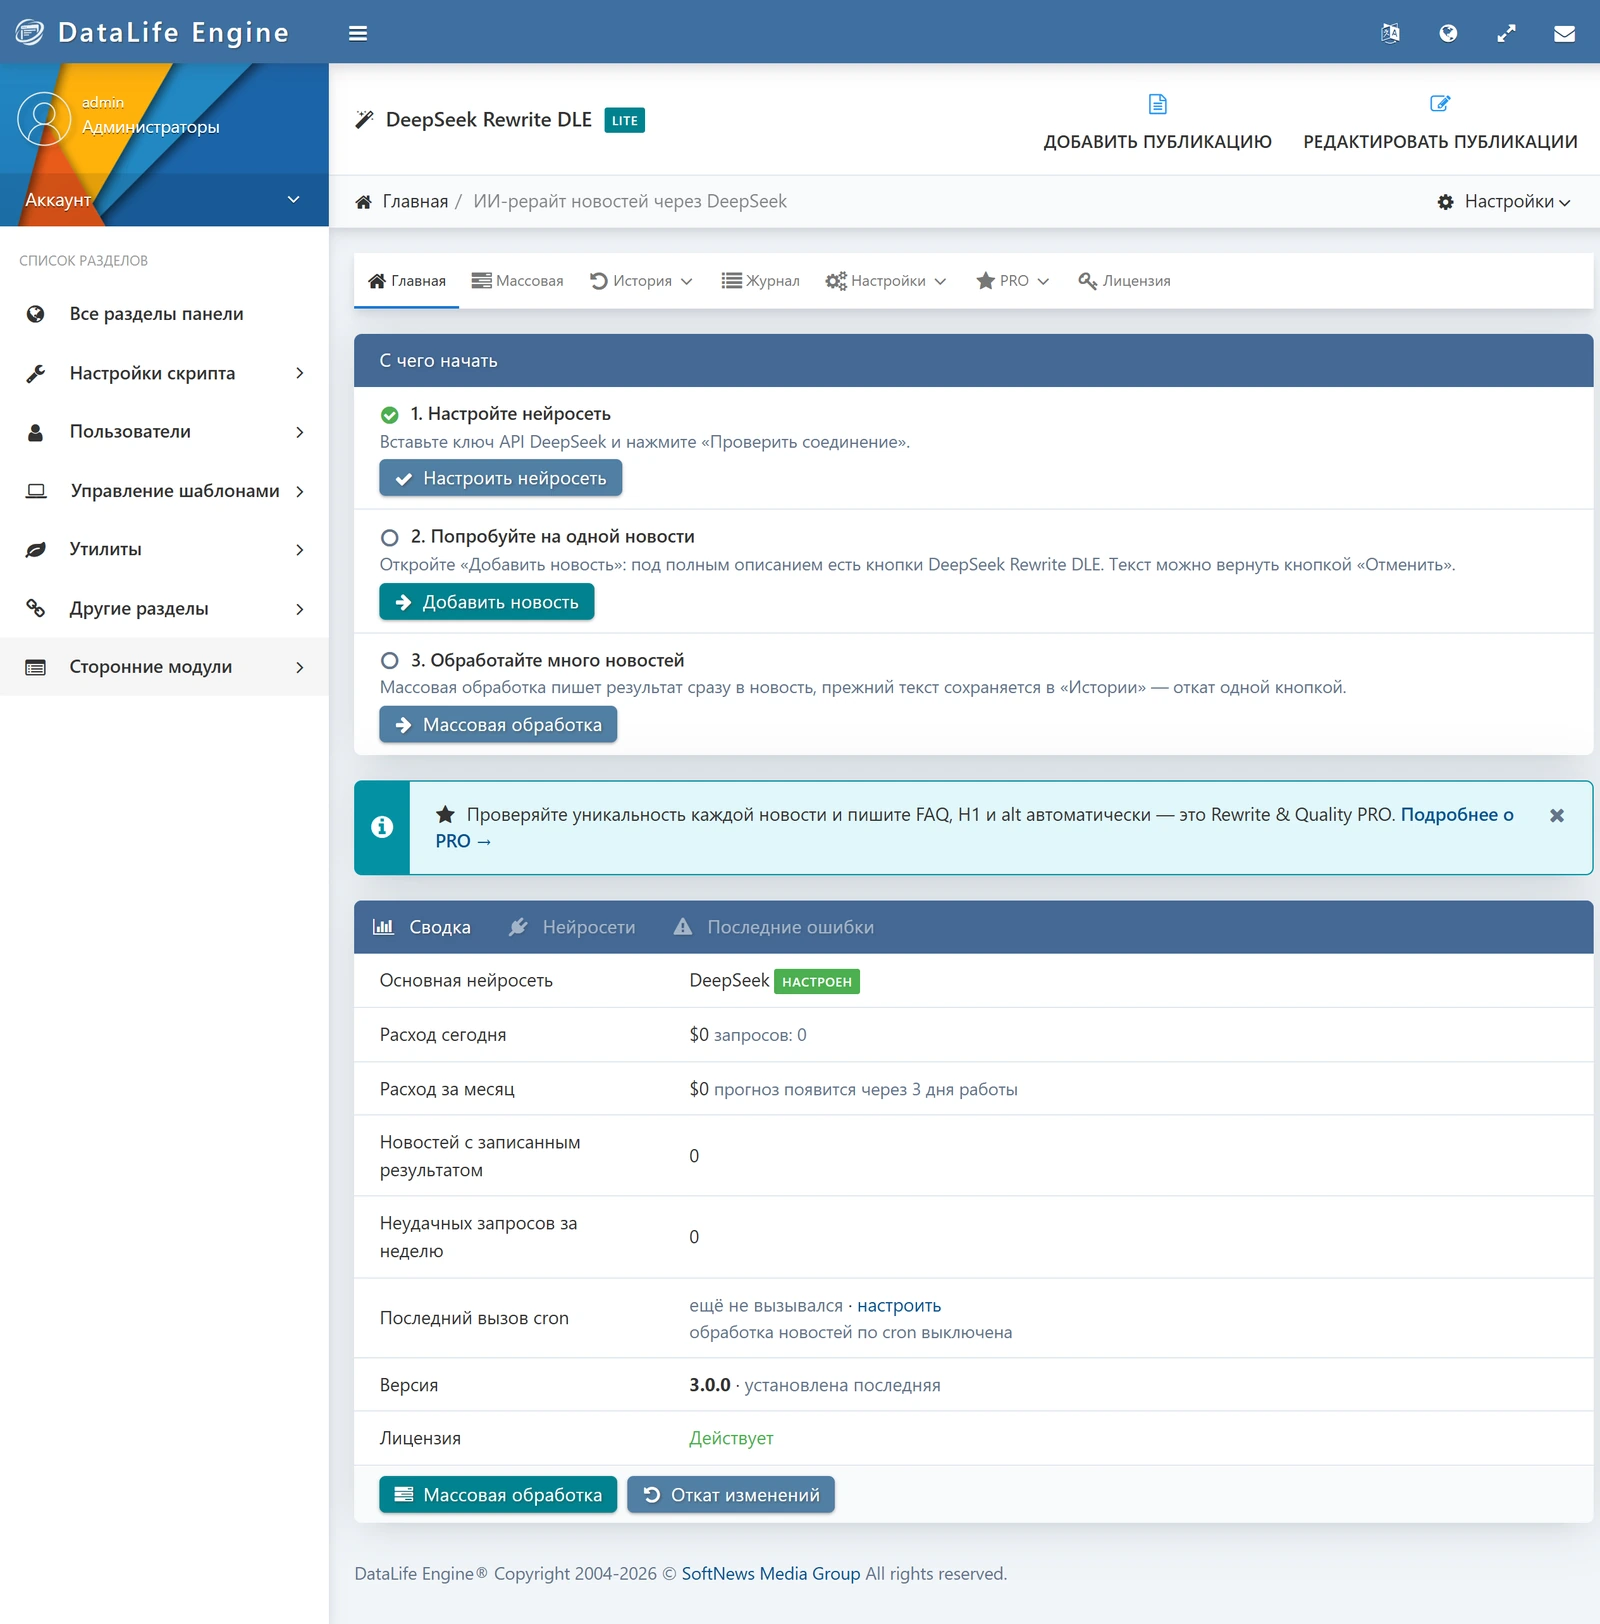Screen dimensions: 1600x1624
Task: Click the green checkmark for step 1
Action: pyautogui.click(x=390, y=415)
